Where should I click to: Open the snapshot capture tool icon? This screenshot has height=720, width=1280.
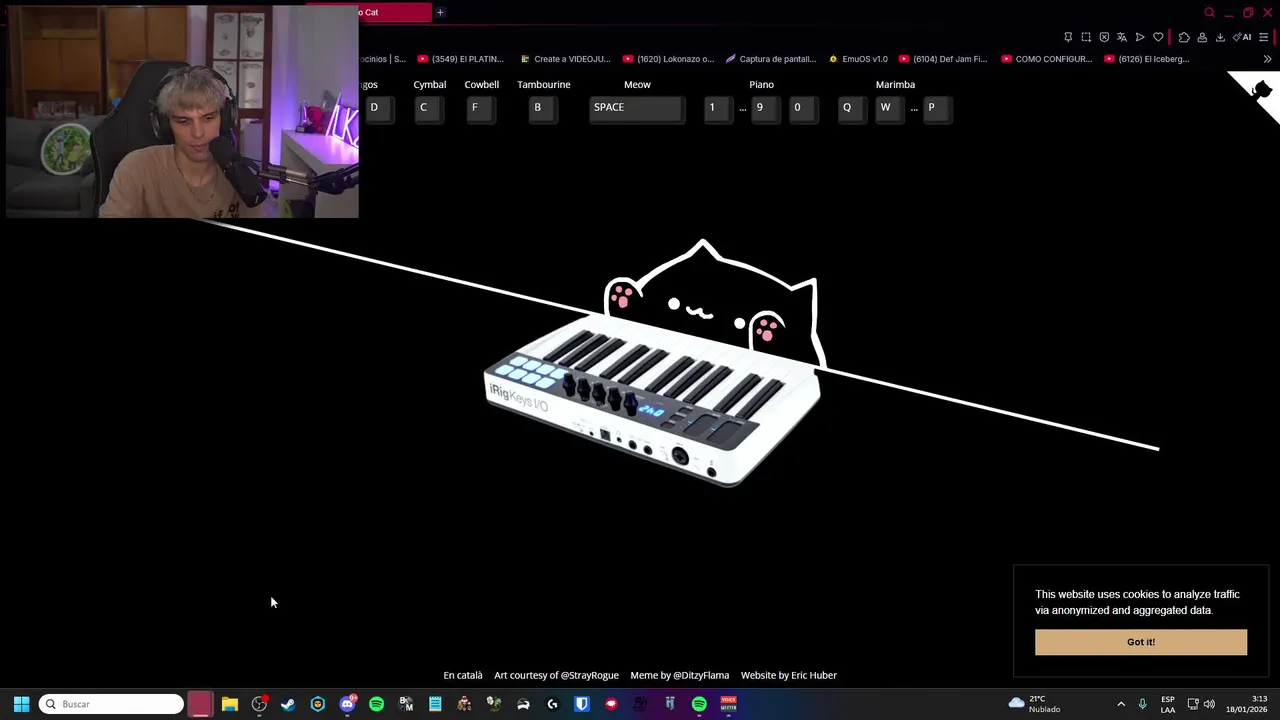pyautogui.click(x=1086, y=37)
